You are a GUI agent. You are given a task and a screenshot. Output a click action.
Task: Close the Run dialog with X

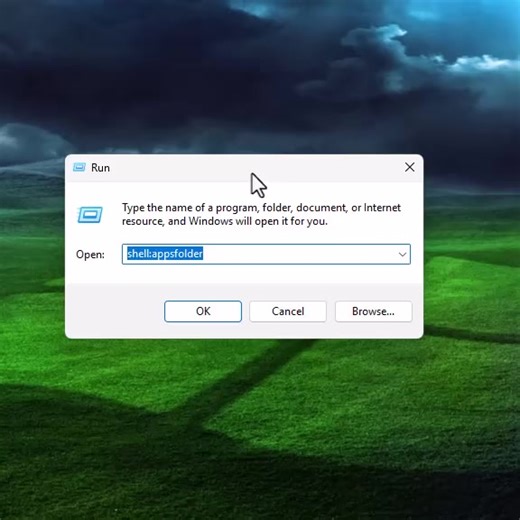pyautogui.click(x=410, y=167)
